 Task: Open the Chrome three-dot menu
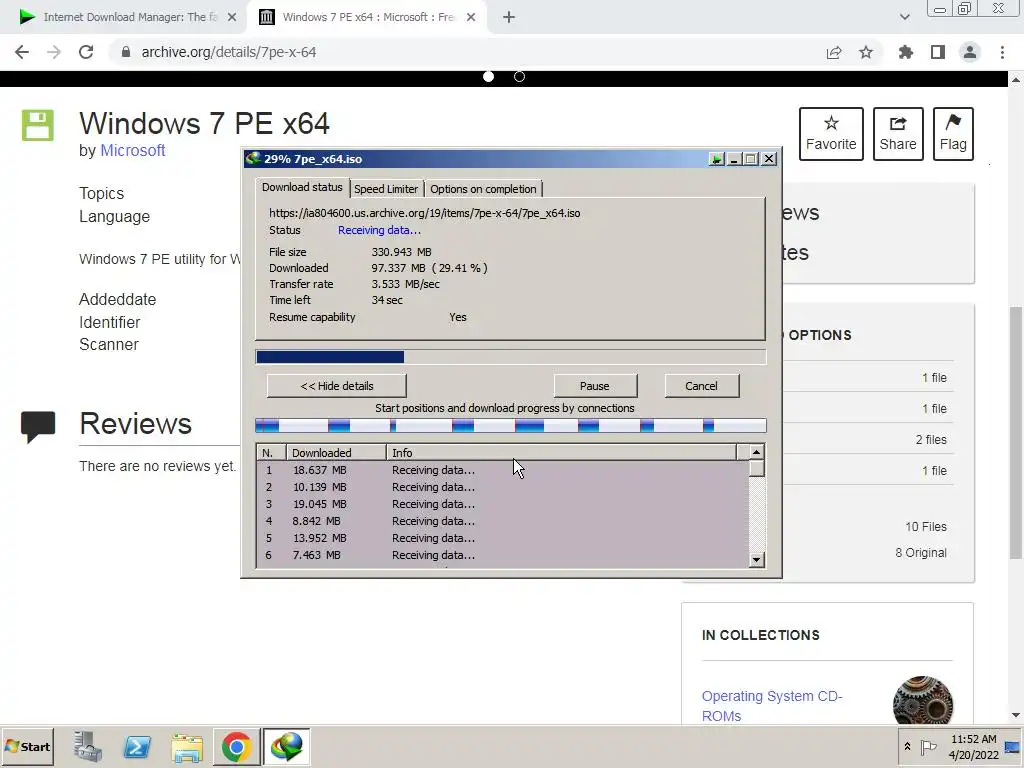click(1002, 52)
